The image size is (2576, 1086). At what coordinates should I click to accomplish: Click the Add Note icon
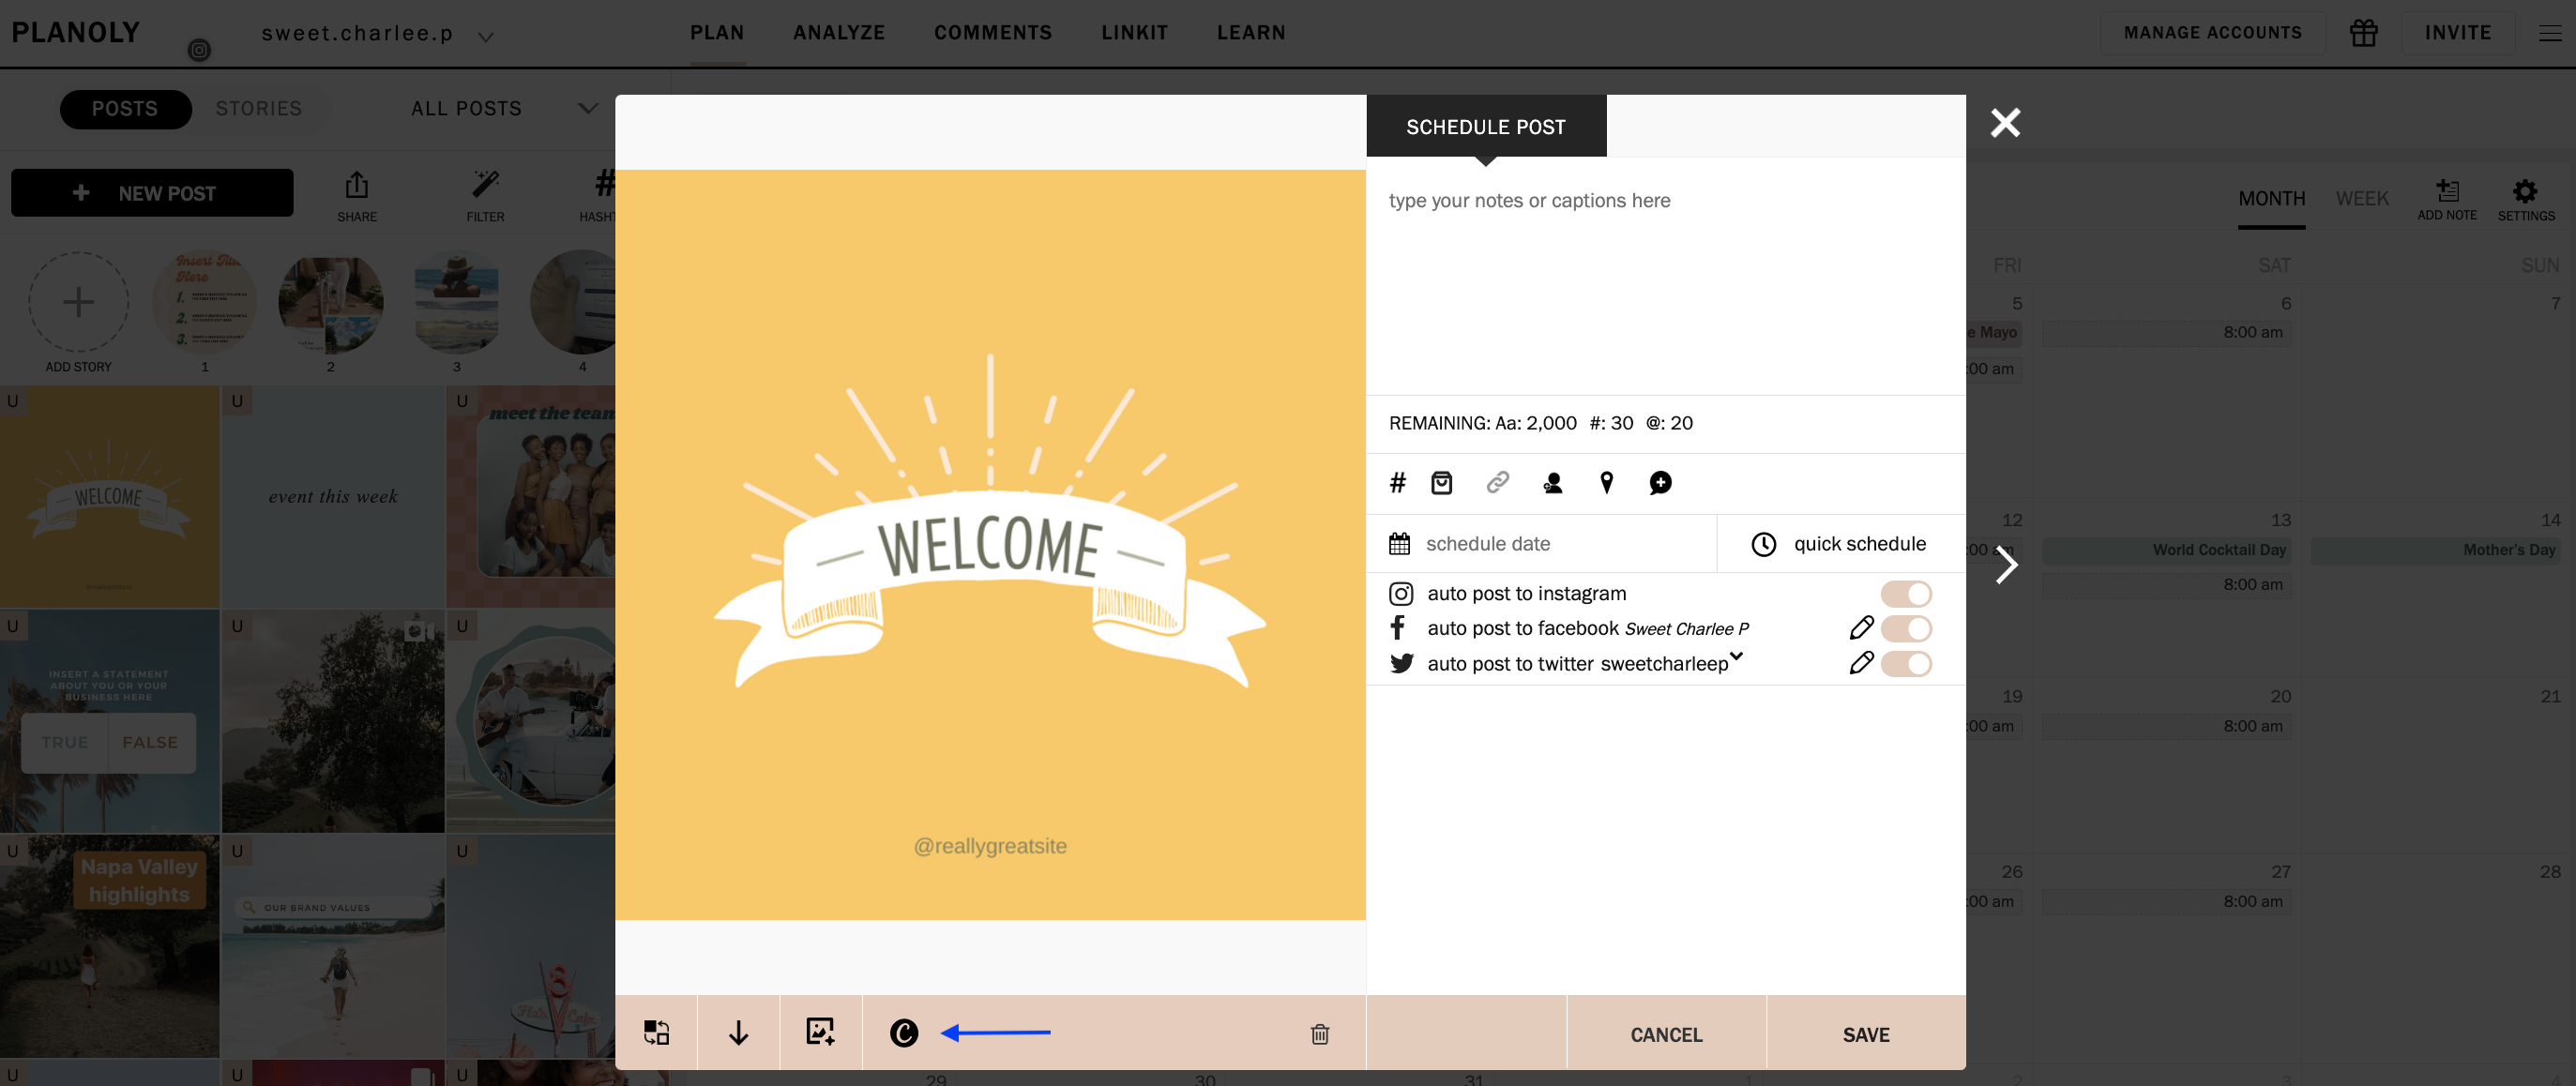pos(2446,199)
